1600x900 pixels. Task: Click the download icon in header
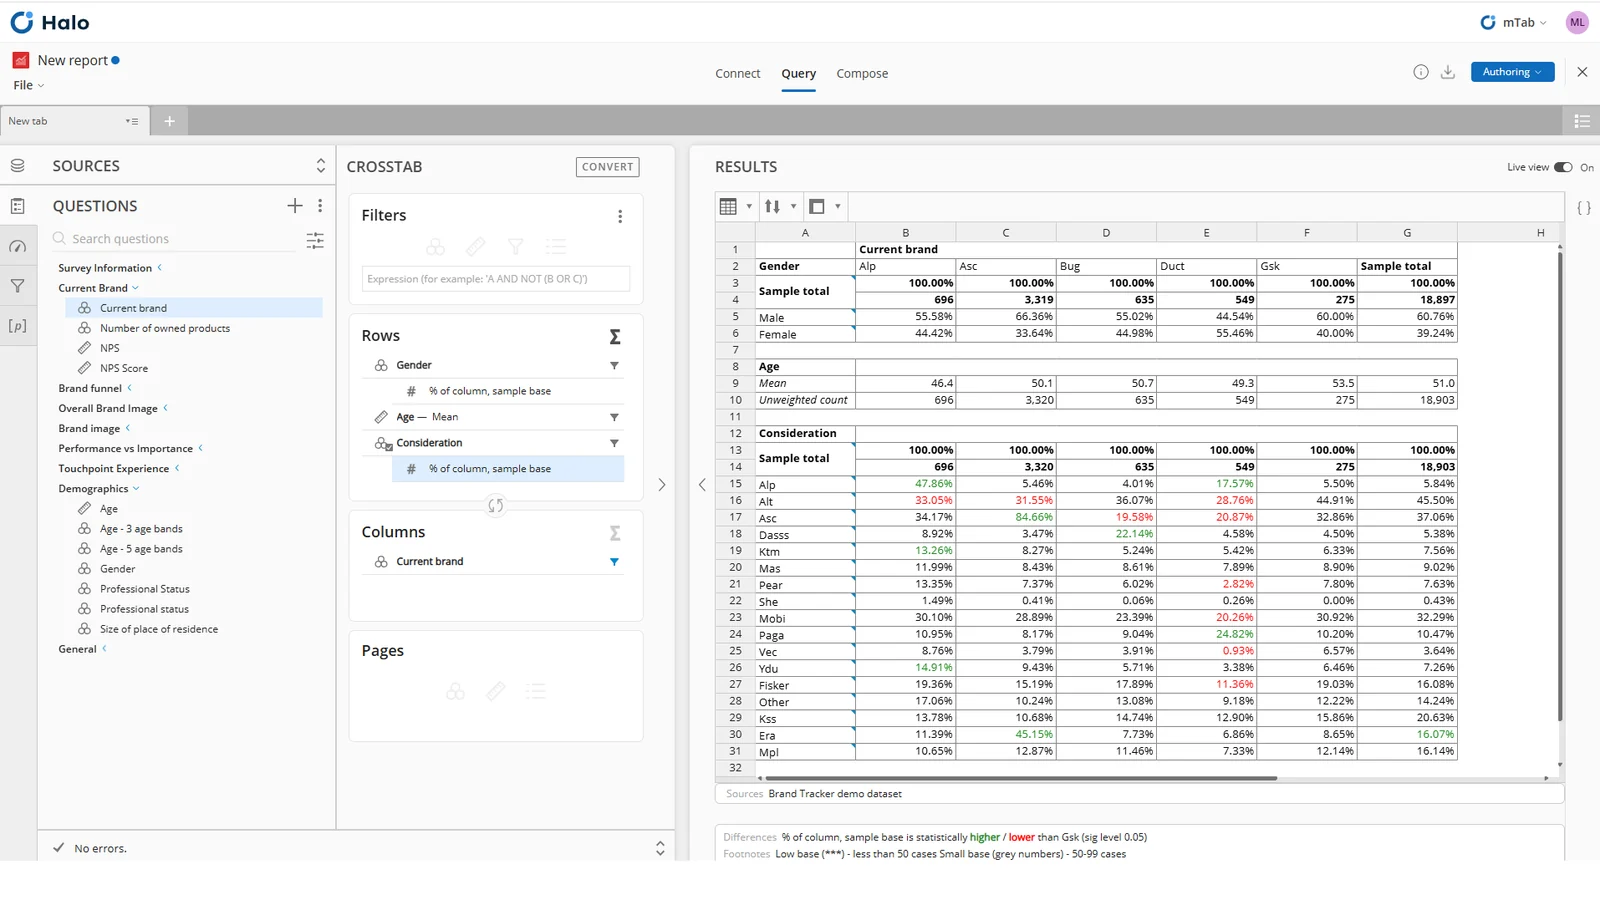pos(1447,72)
